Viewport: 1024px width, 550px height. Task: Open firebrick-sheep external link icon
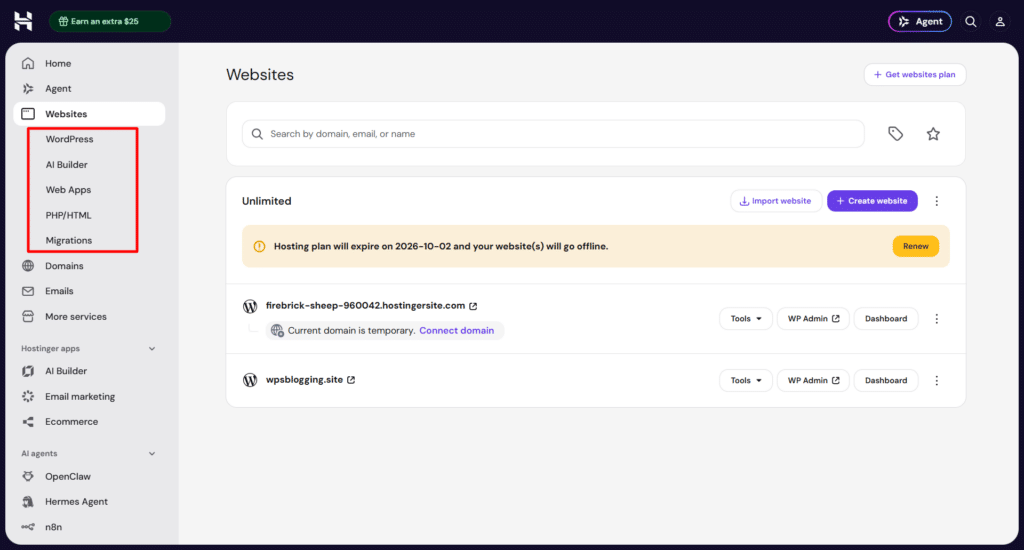point(473,306)
